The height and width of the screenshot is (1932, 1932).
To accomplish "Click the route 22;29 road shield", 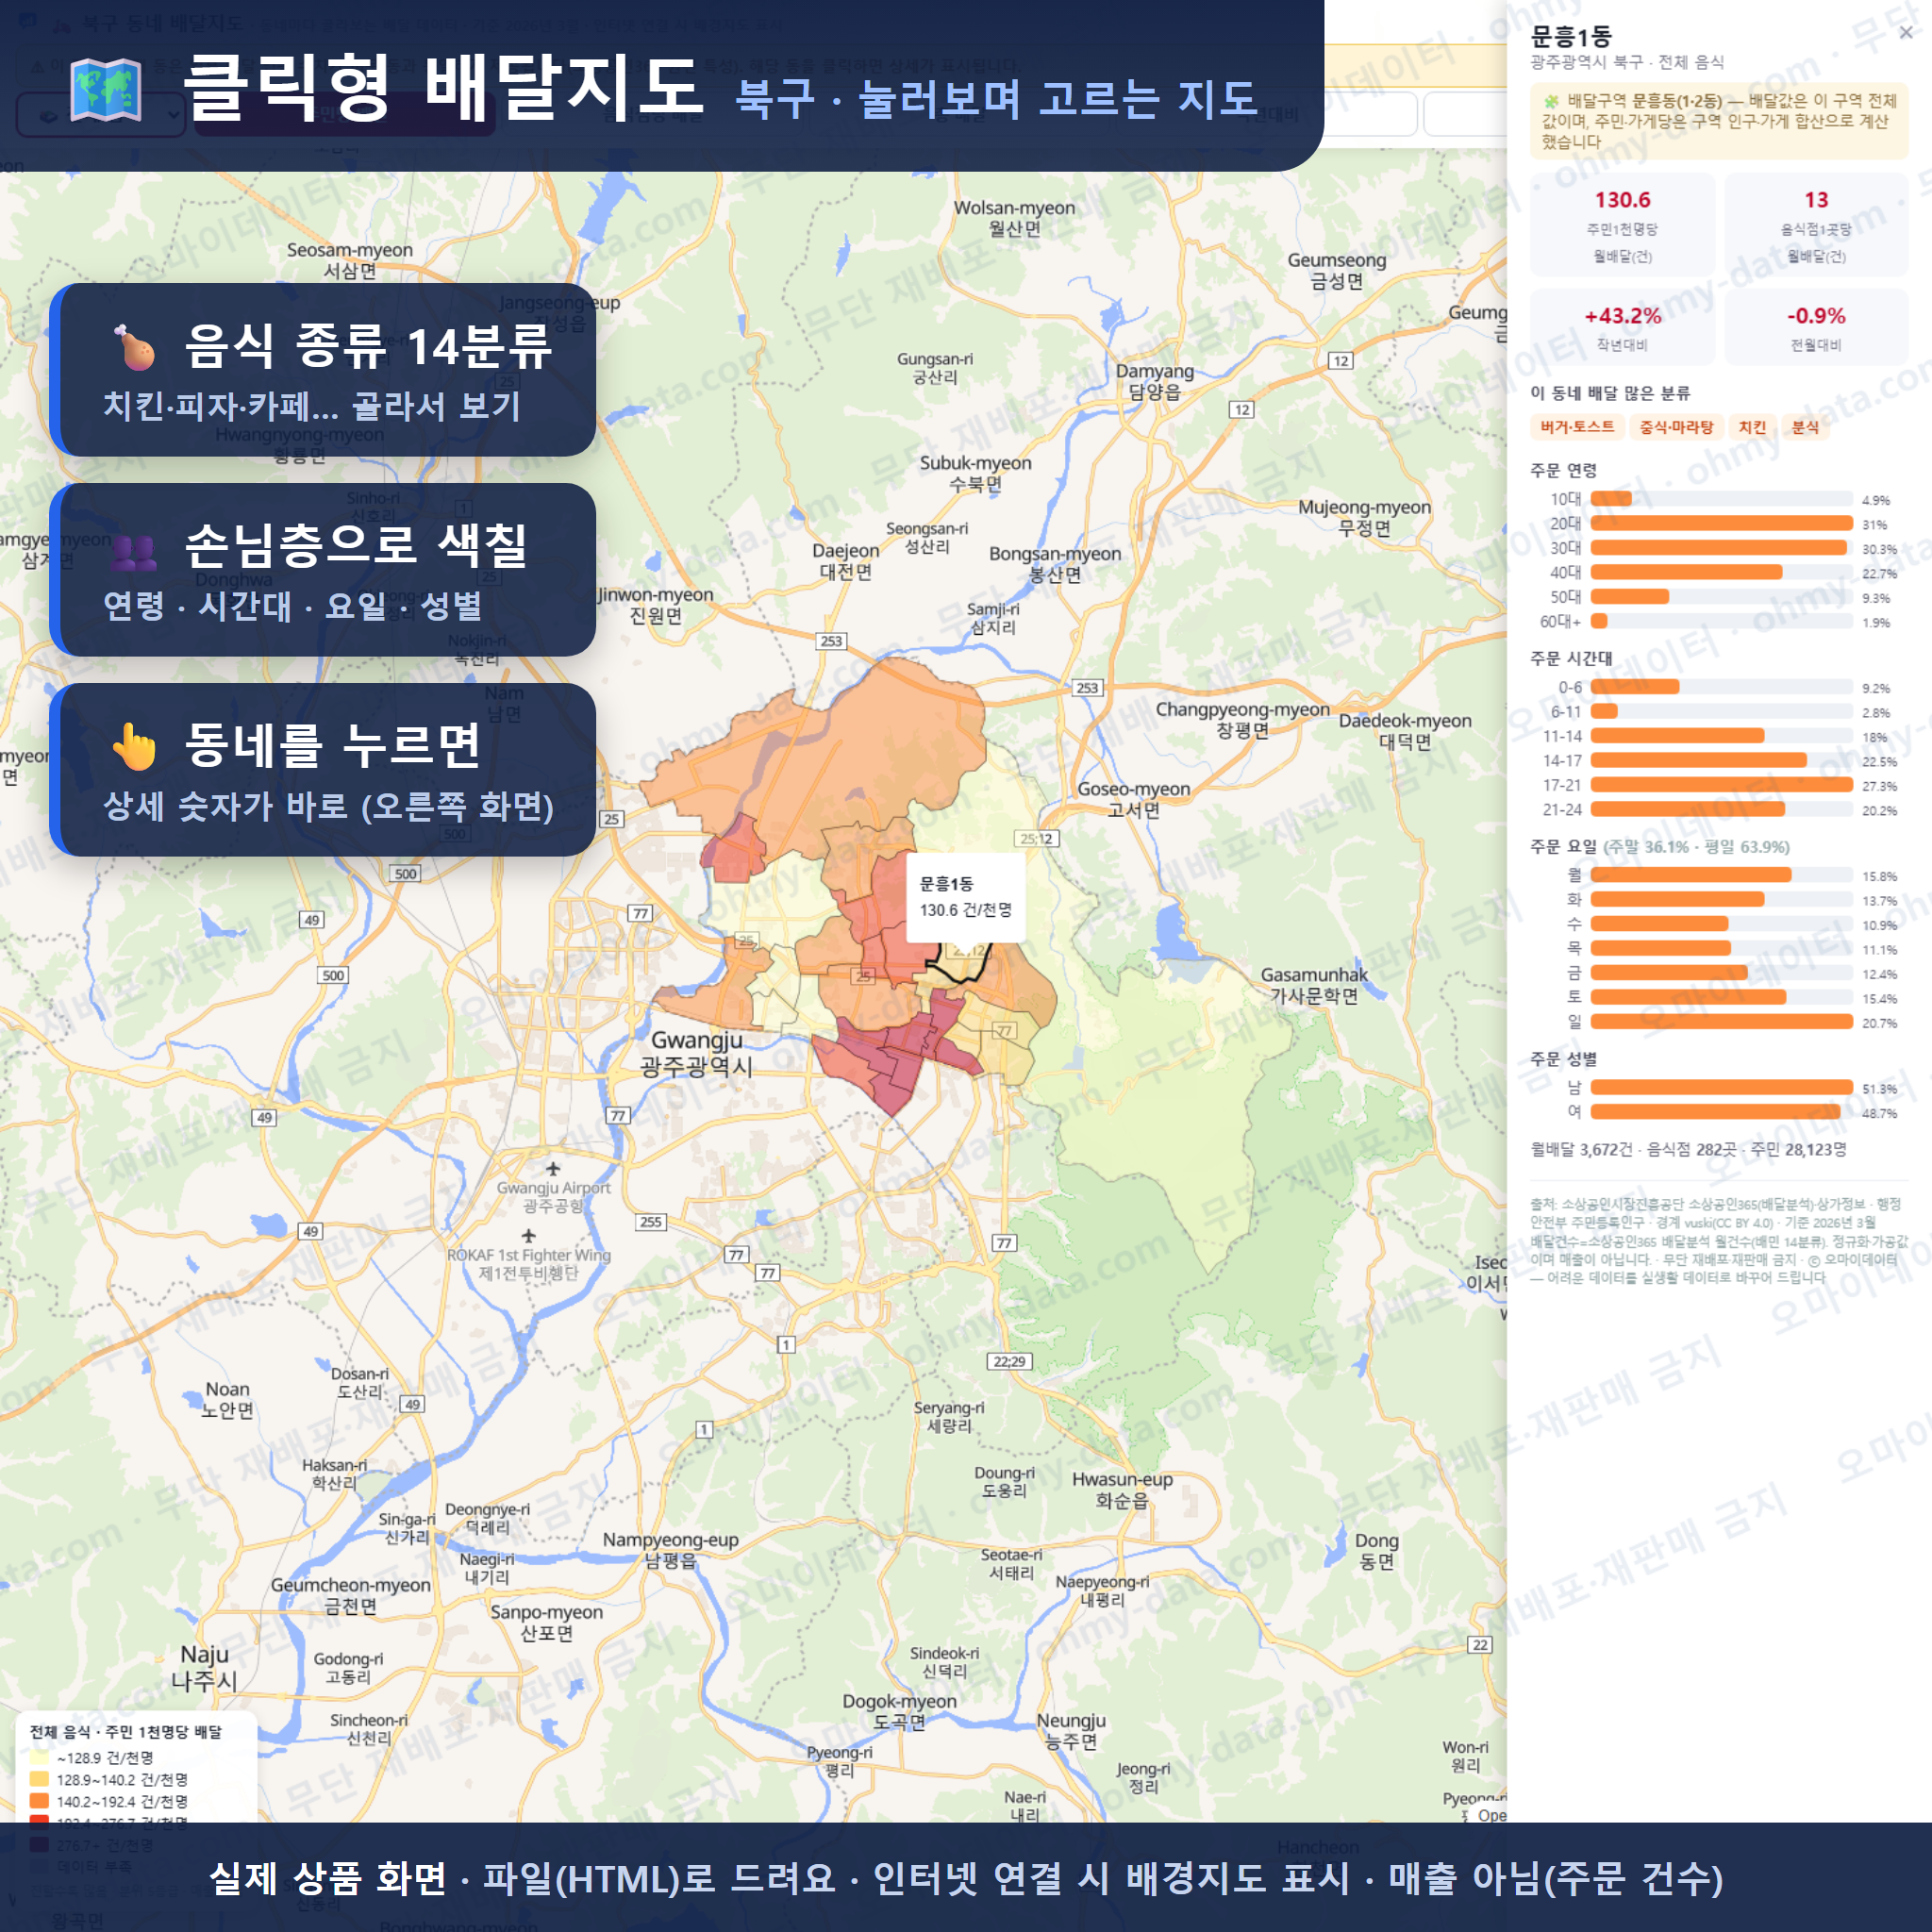I will (1009, 1361).
